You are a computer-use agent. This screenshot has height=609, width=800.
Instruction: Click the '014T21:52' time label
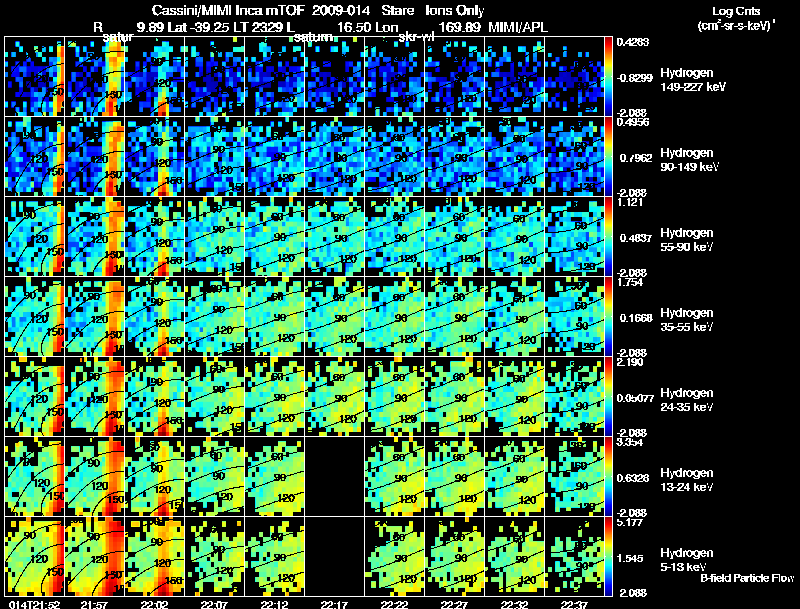click(35, 604)
